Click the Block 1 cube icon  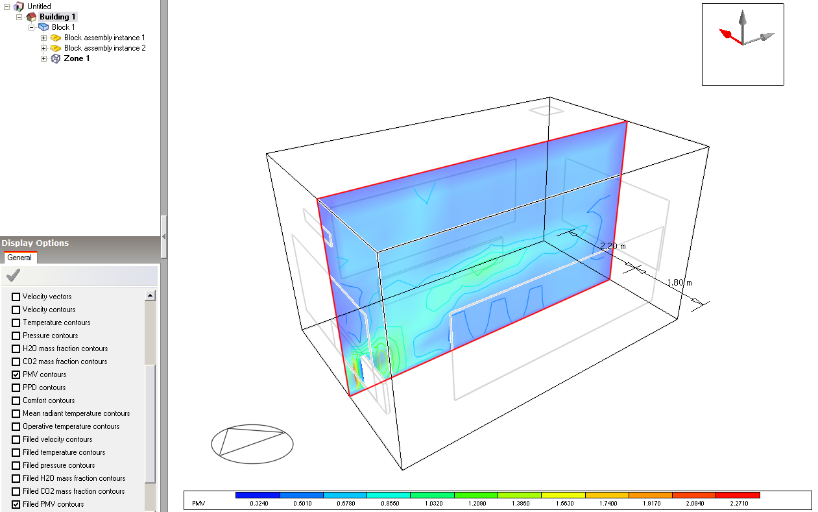pos(43,27)
